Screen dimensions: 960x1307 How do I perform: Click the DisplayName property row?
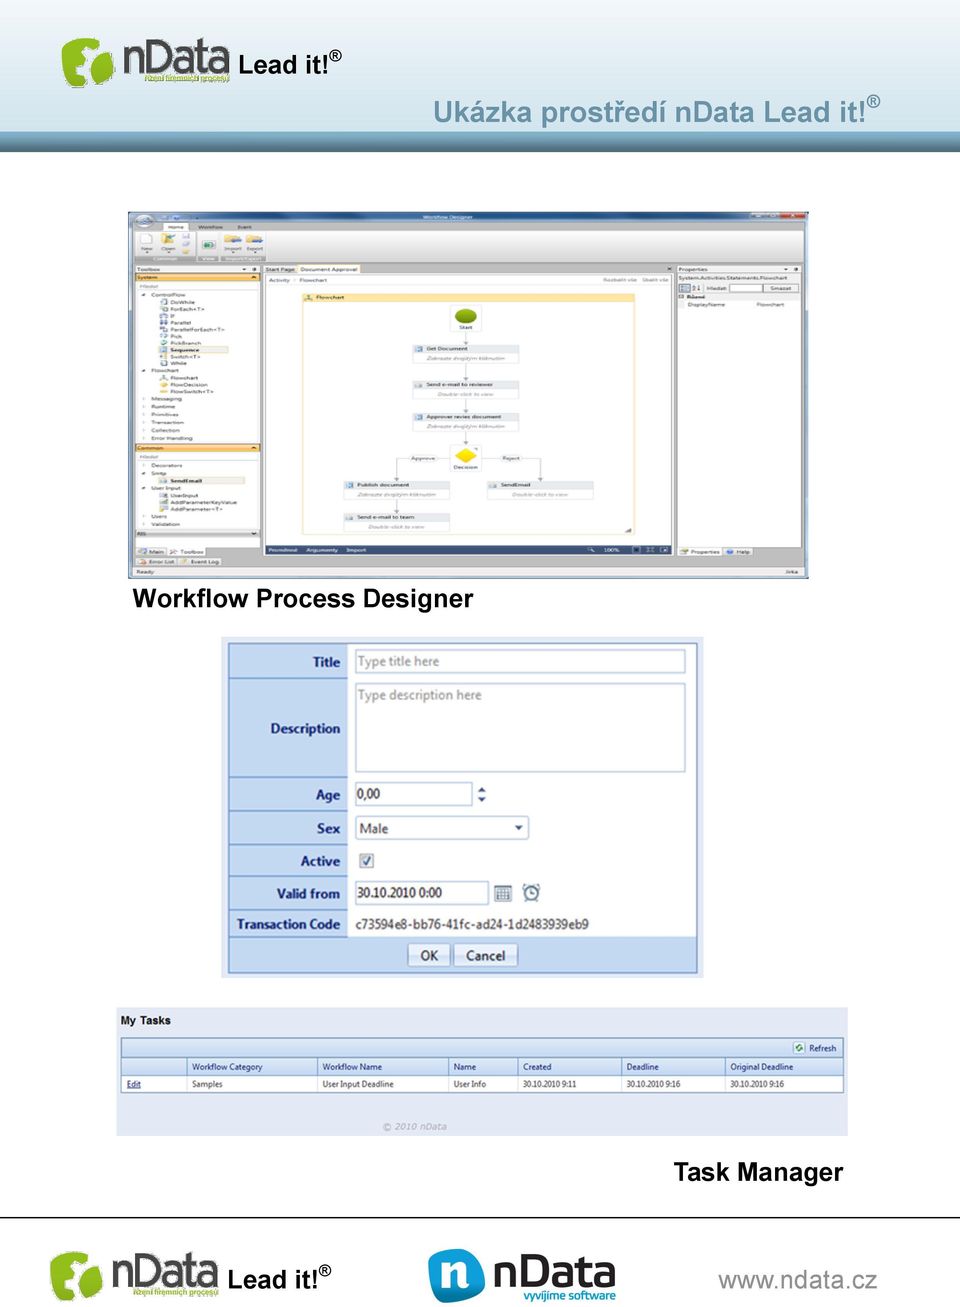pos(740,304)
